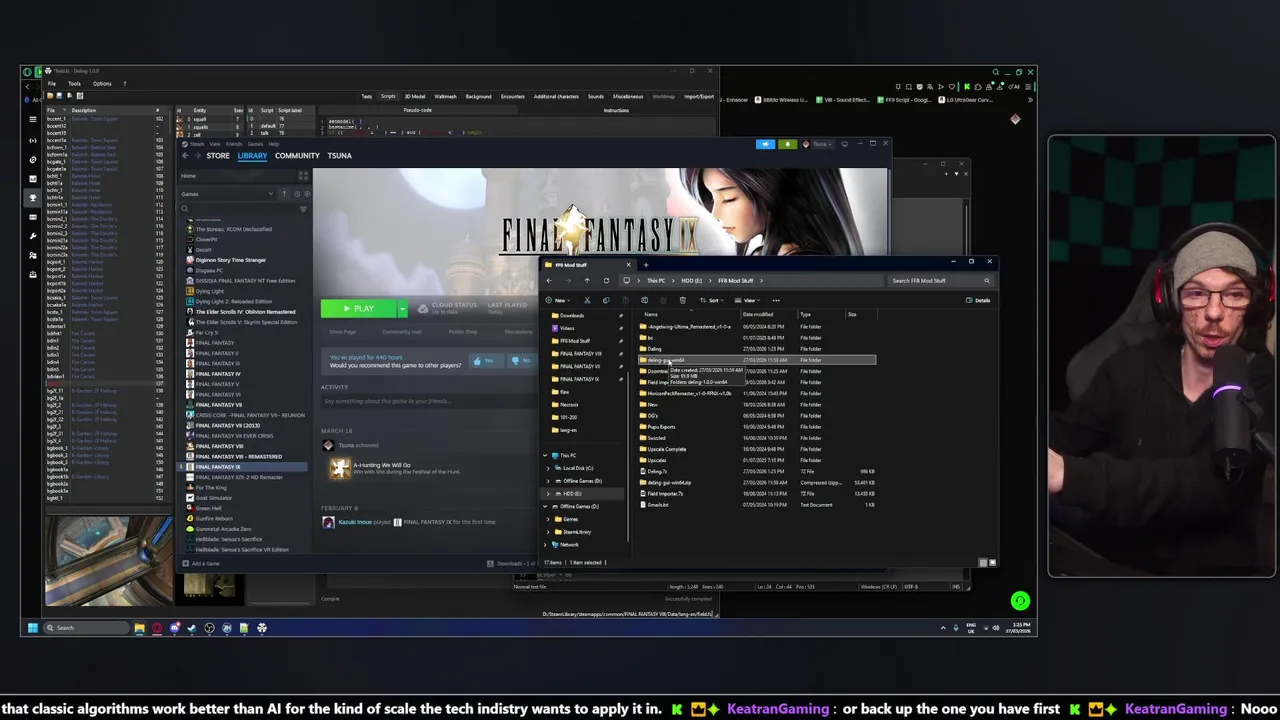Click the taskbar Search box
The width and height of the screenshot is (1280, 720).
point(84,628)
